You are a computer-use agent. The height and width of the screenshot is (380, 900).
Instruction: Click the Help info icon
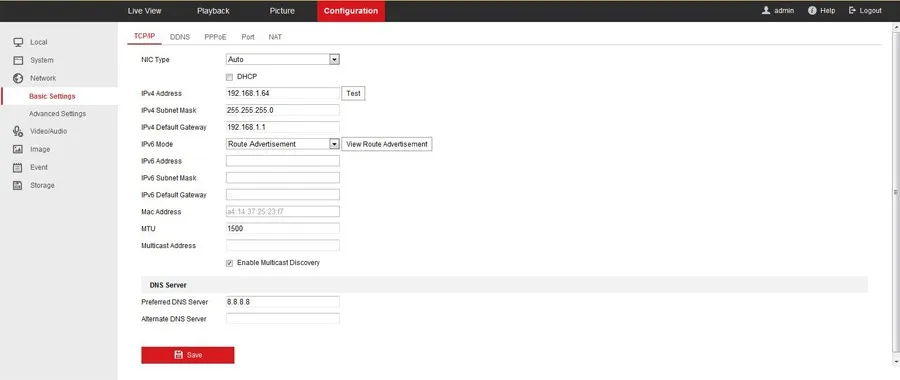click(812, 10)
